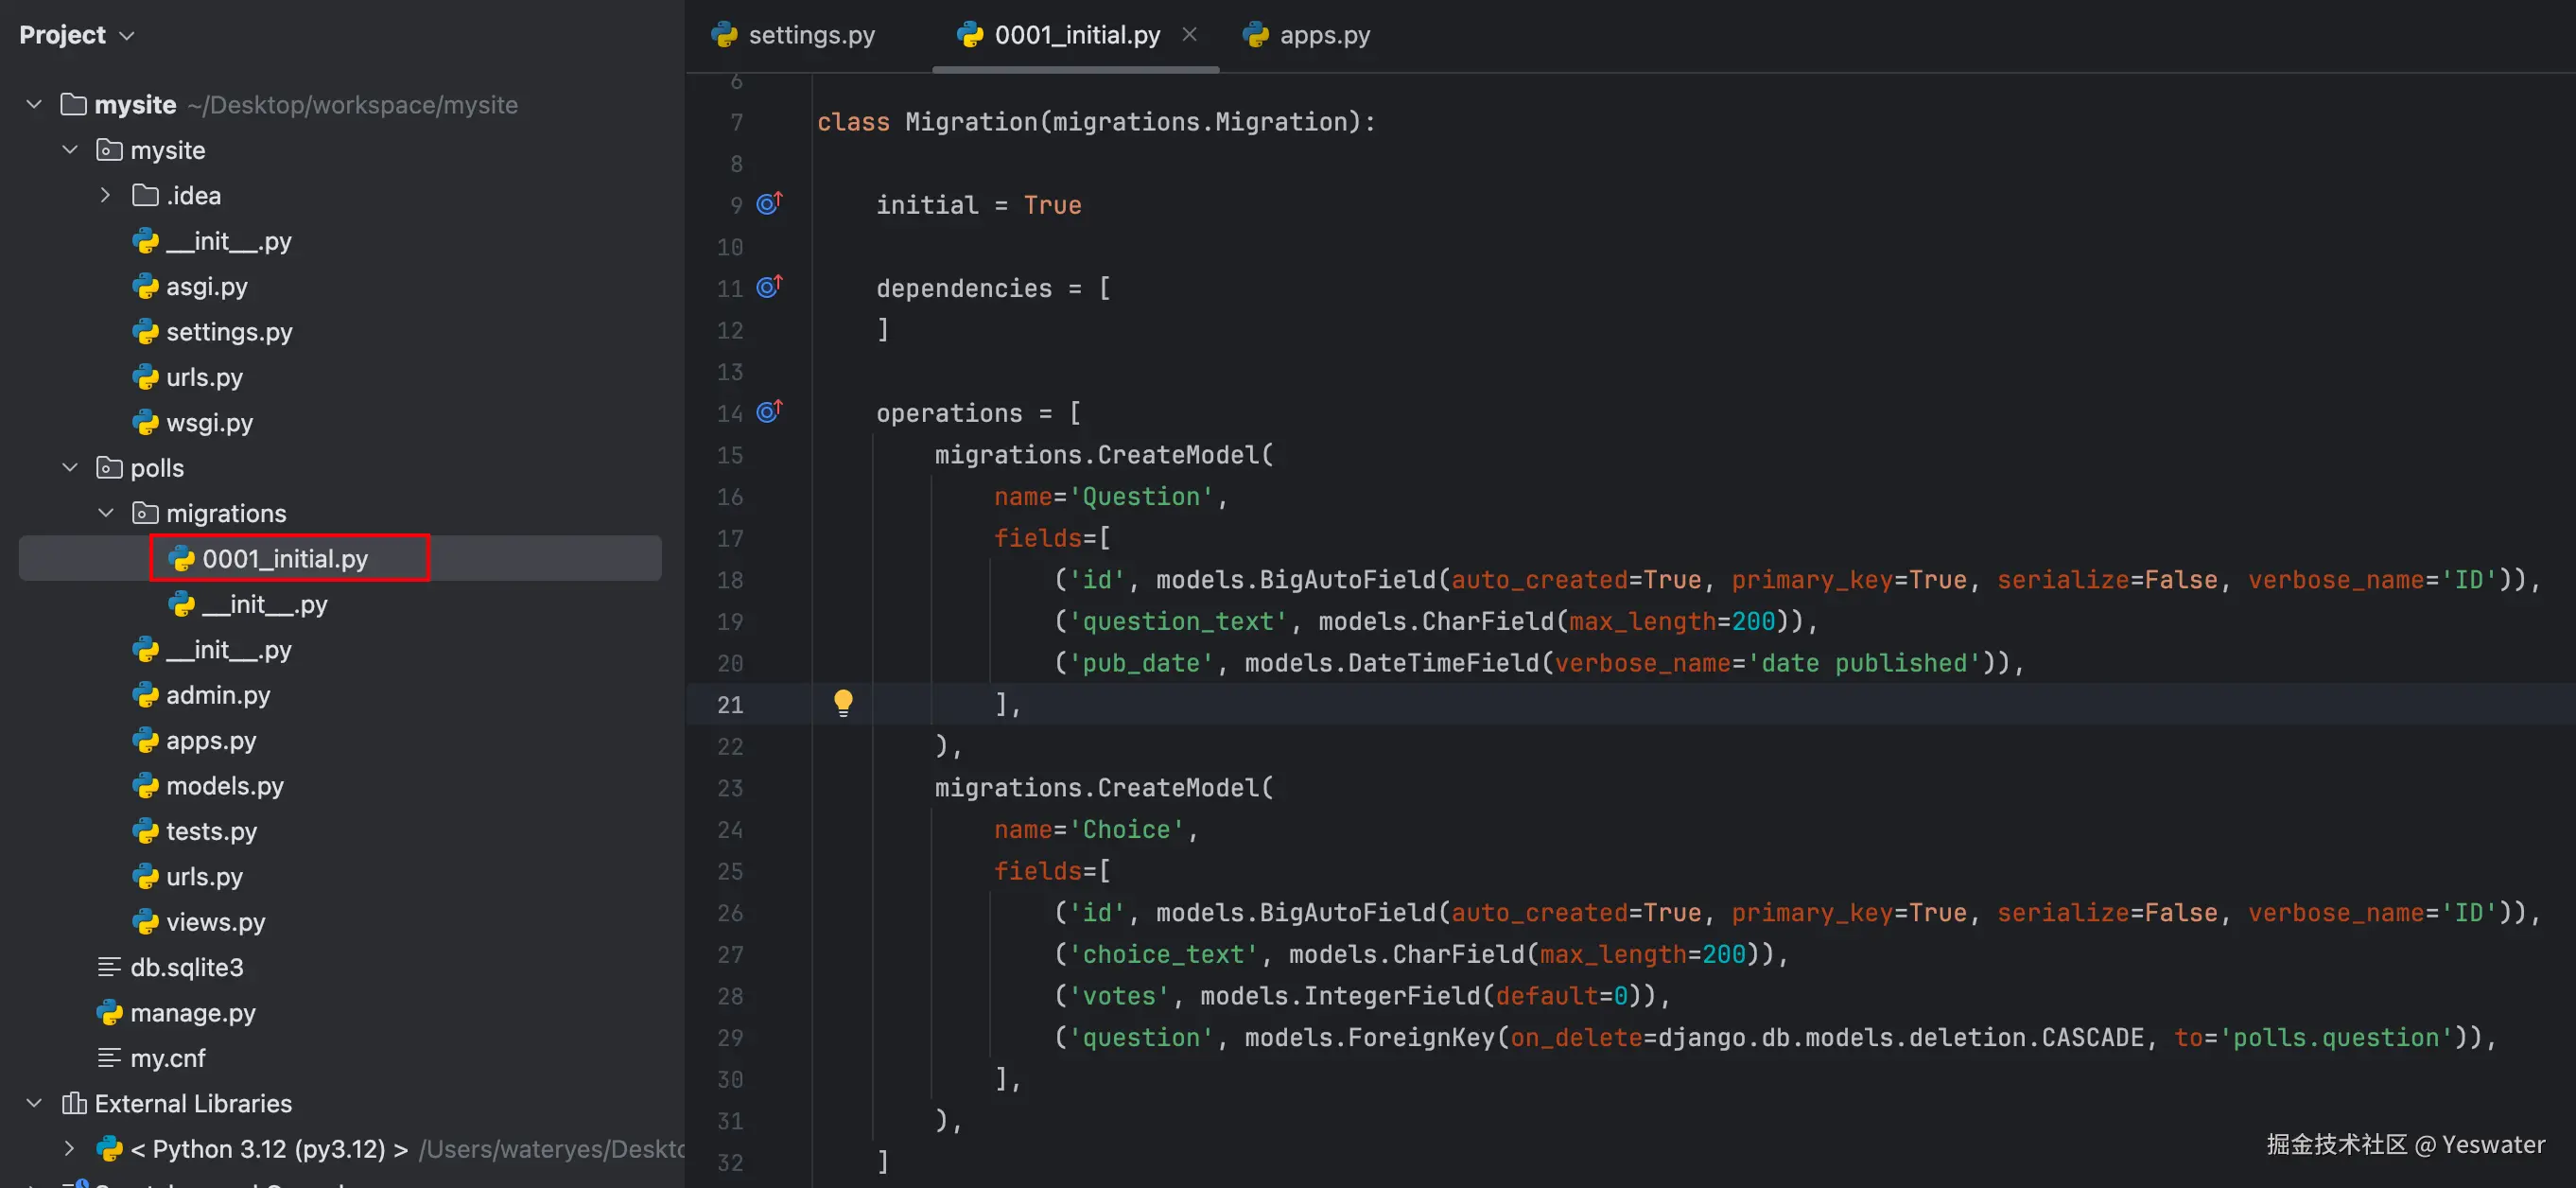The width and height of the screenshot is (2576, 1188).
Task: Select 0001_initial.py in project tree
Action: click(x=285, y=558)
